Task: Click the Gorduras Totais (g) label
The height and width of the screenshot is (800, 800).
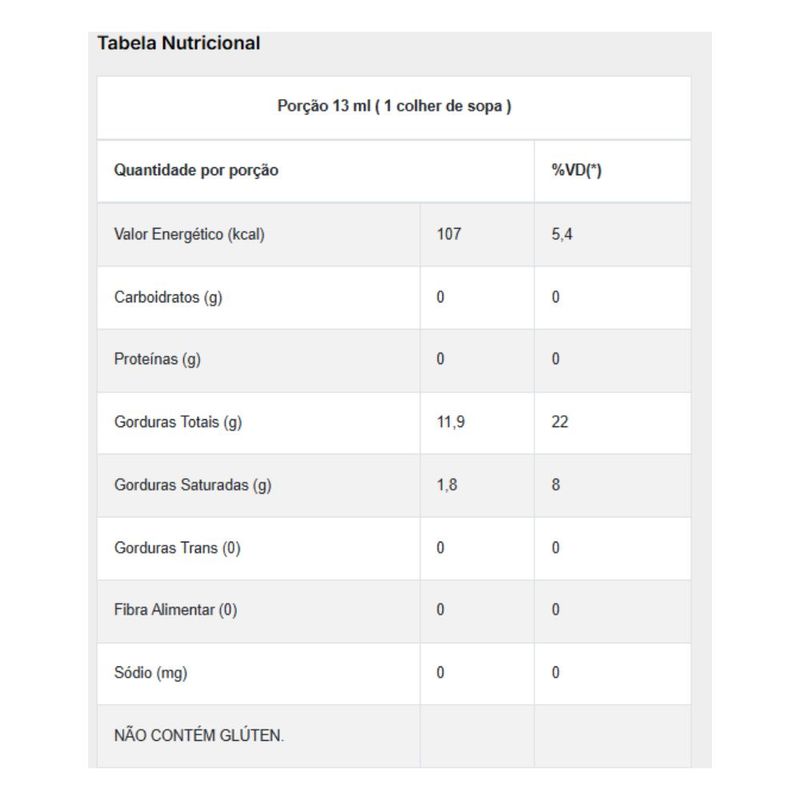Action: pos(178,422)
